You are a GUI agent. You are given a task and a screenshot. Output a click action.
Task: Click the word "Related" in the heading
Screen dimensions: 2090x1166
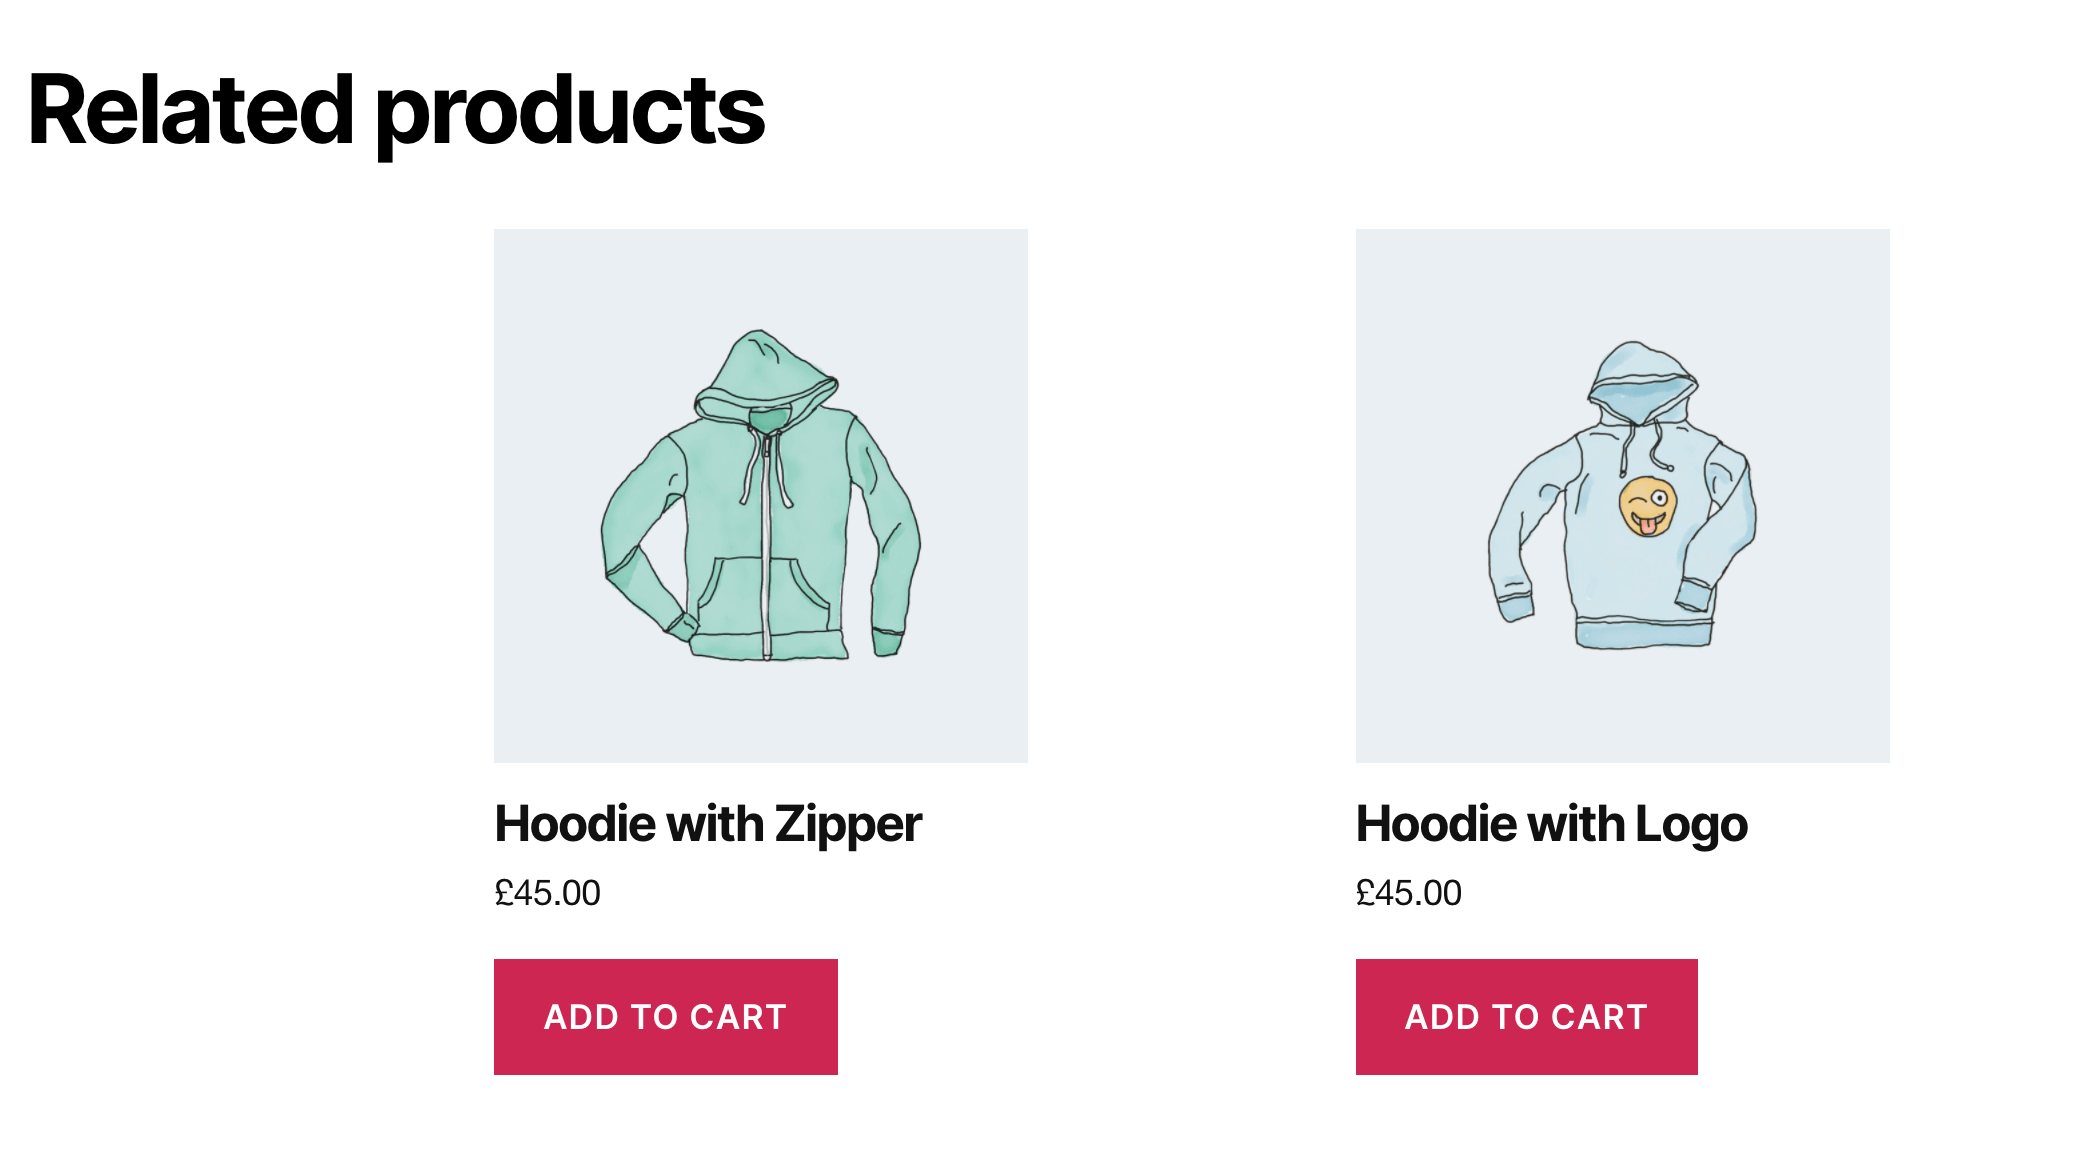191,111
